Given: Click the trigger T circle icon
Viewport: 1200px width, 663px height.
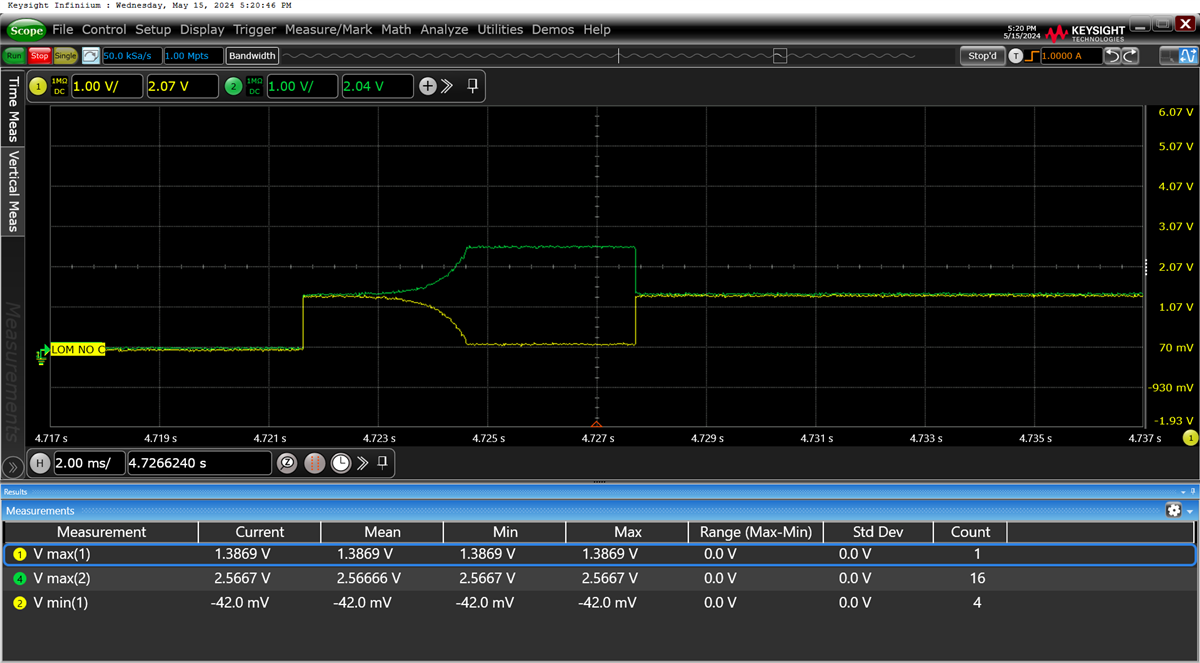Looking at the screenshot, I should tap(1016, 56).
